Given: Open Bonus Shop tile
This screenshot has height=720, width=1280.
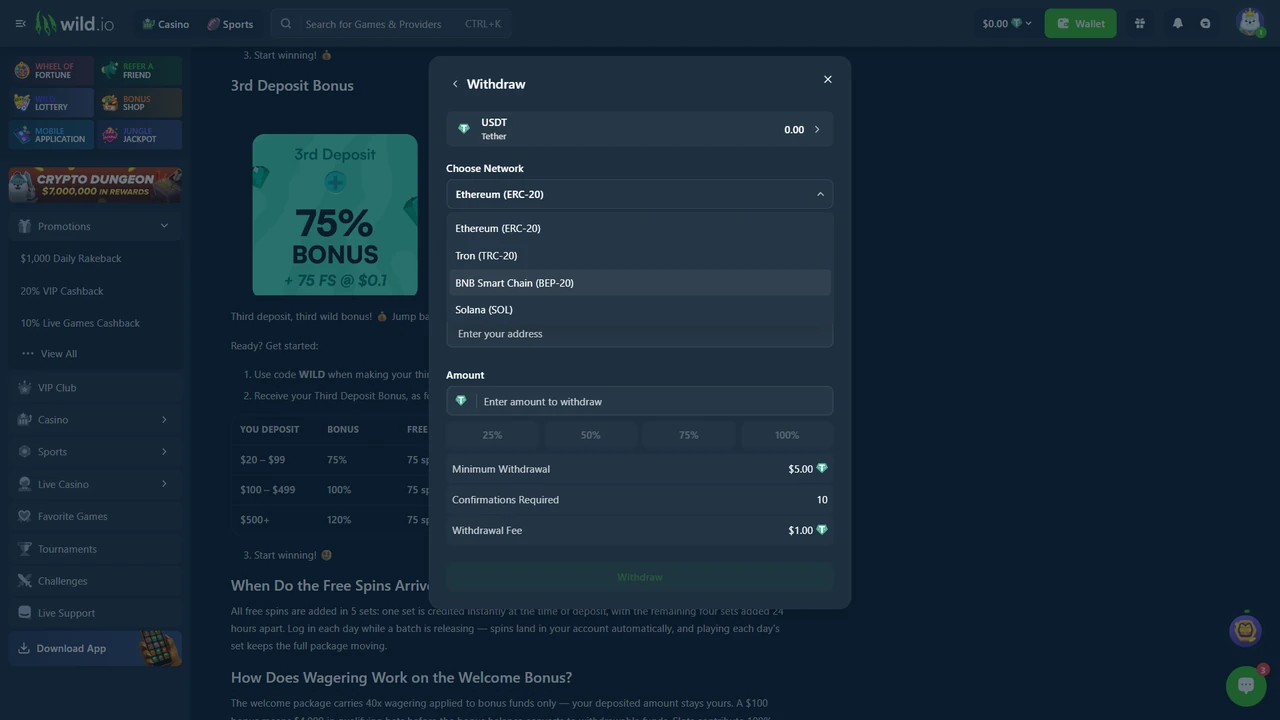Looking at the screenshot, I should pos(140,103).
